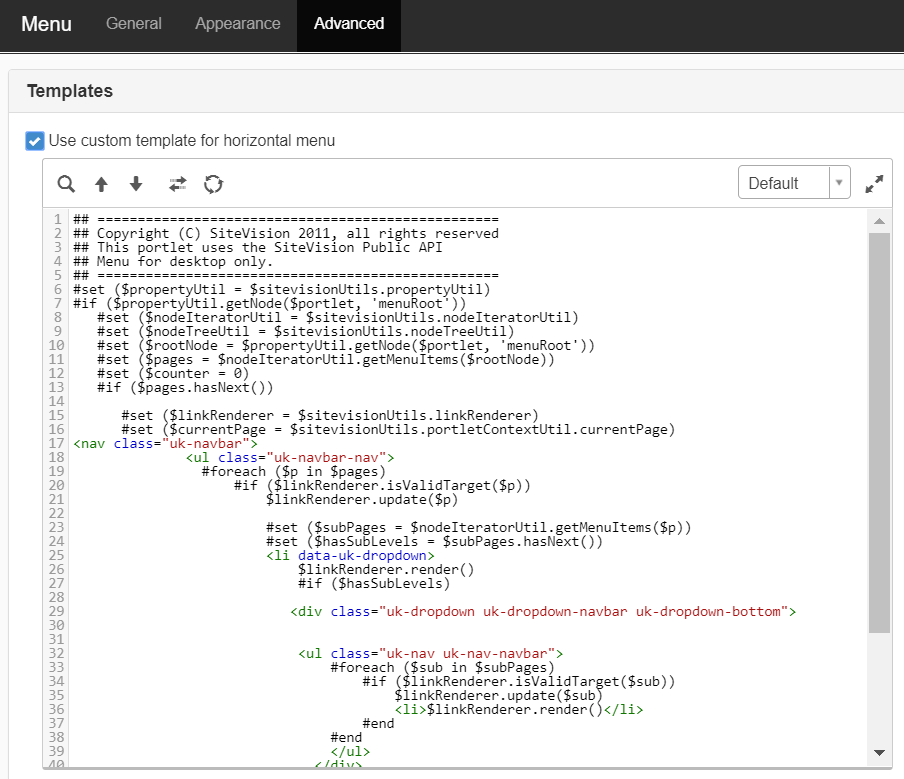
Task: Click the Menu title in header
Action: coord(47,24)
